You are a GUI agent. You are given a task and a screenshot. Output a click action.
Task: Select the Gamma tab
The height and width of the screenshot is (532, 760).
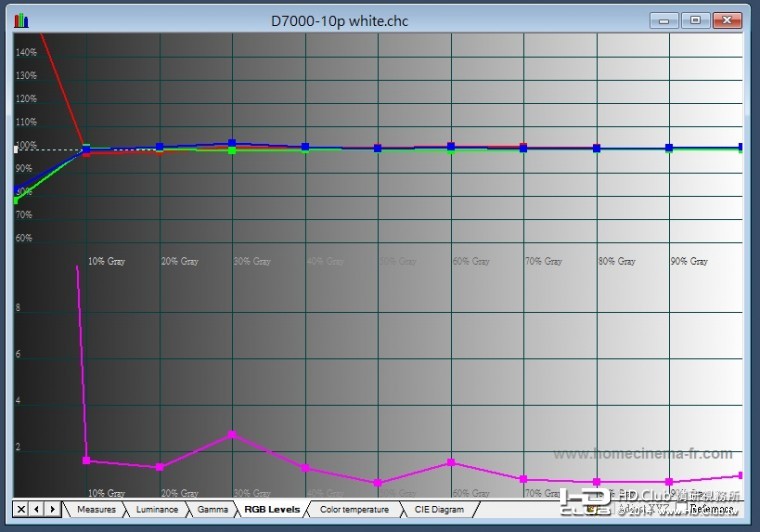tap(212, 510)
